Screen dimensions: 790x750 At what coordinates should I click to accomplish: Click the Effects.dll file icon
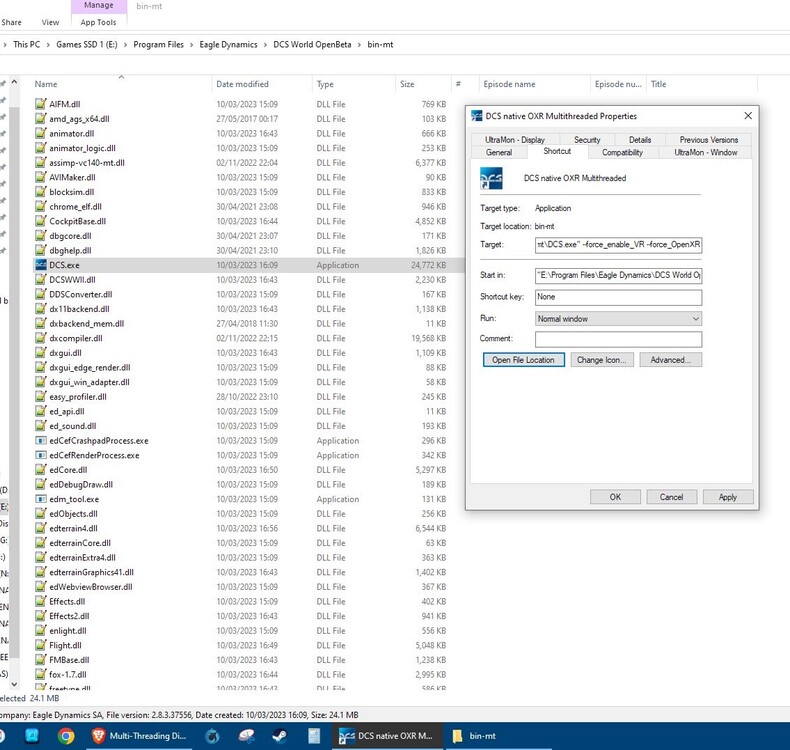pyautogui.click(x=41, y=601)
